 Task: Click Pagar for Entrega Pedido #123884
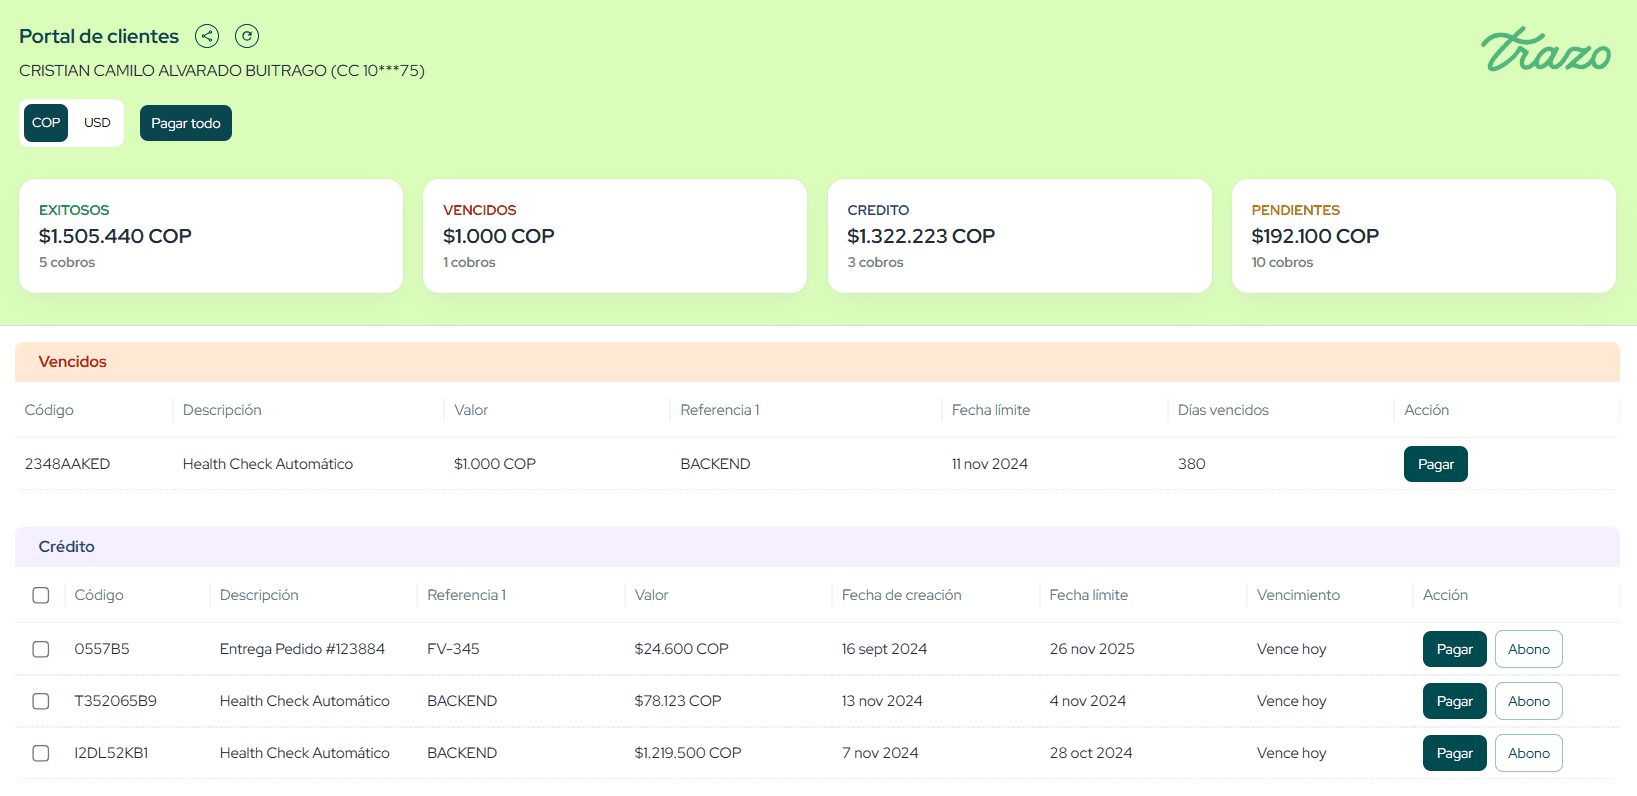[1454, 649]
